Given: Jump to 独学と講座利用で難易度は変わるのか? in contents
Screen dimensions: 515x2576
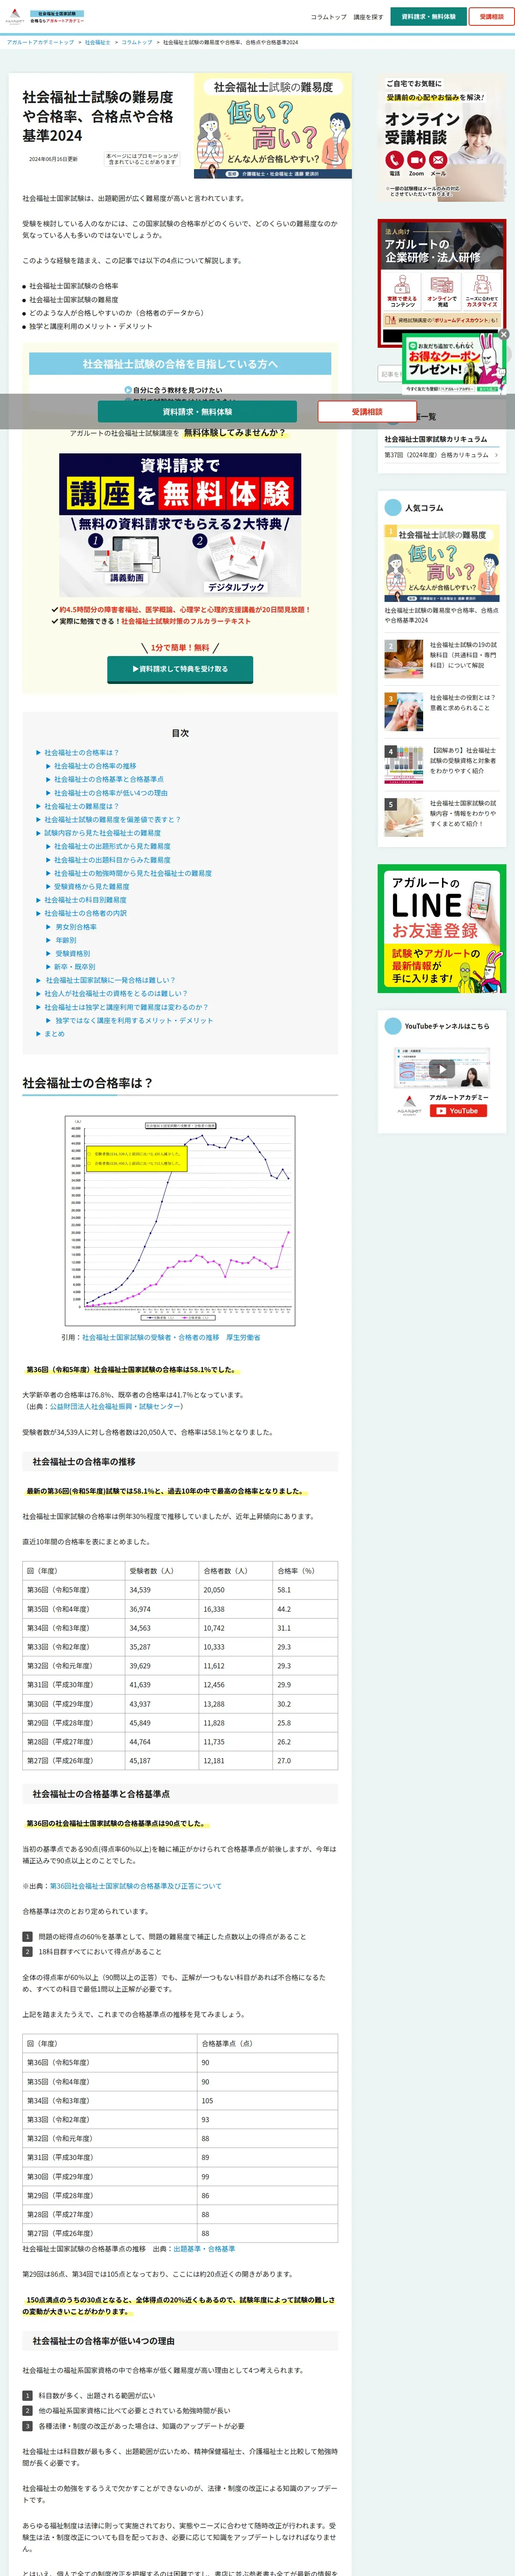Looking at the screenshot, I should [126, 1007].
